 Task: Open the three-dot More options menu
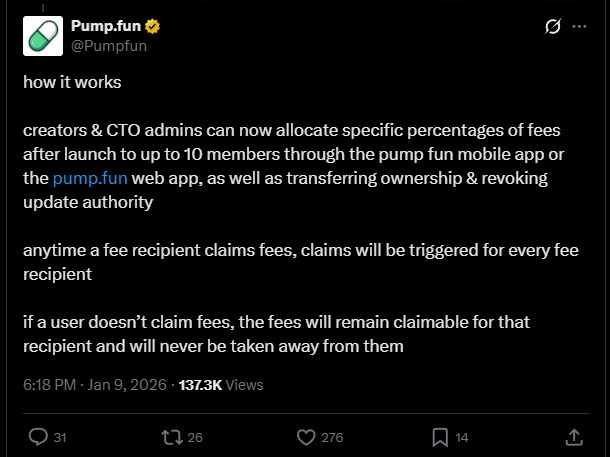pos(579,26)
